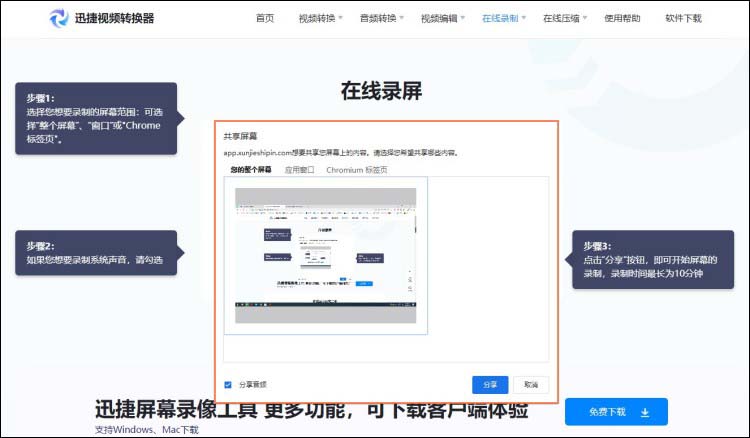This screenshot has width=750, height=438.
Task: Click the 步骤1: tooltip text
Action: (x=40, y=98)
